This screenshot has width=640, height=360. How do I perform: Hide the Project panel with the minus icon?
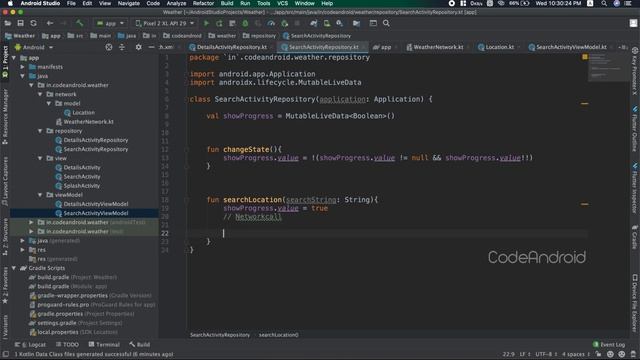point(151,47)
